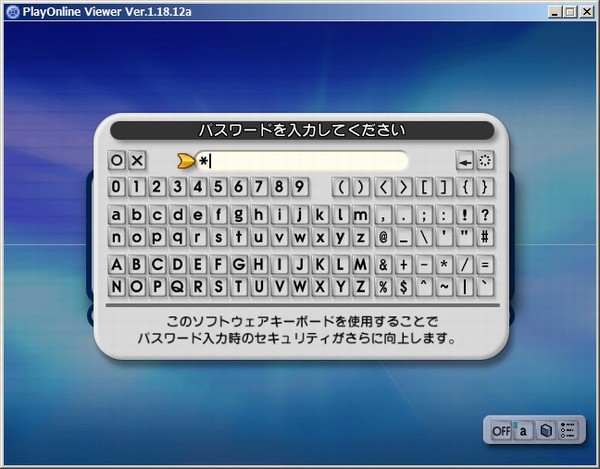This screenshot has width=600, height=469.
Task: Confirm password with the circle (O) button
Action: (x=117, y=160)
